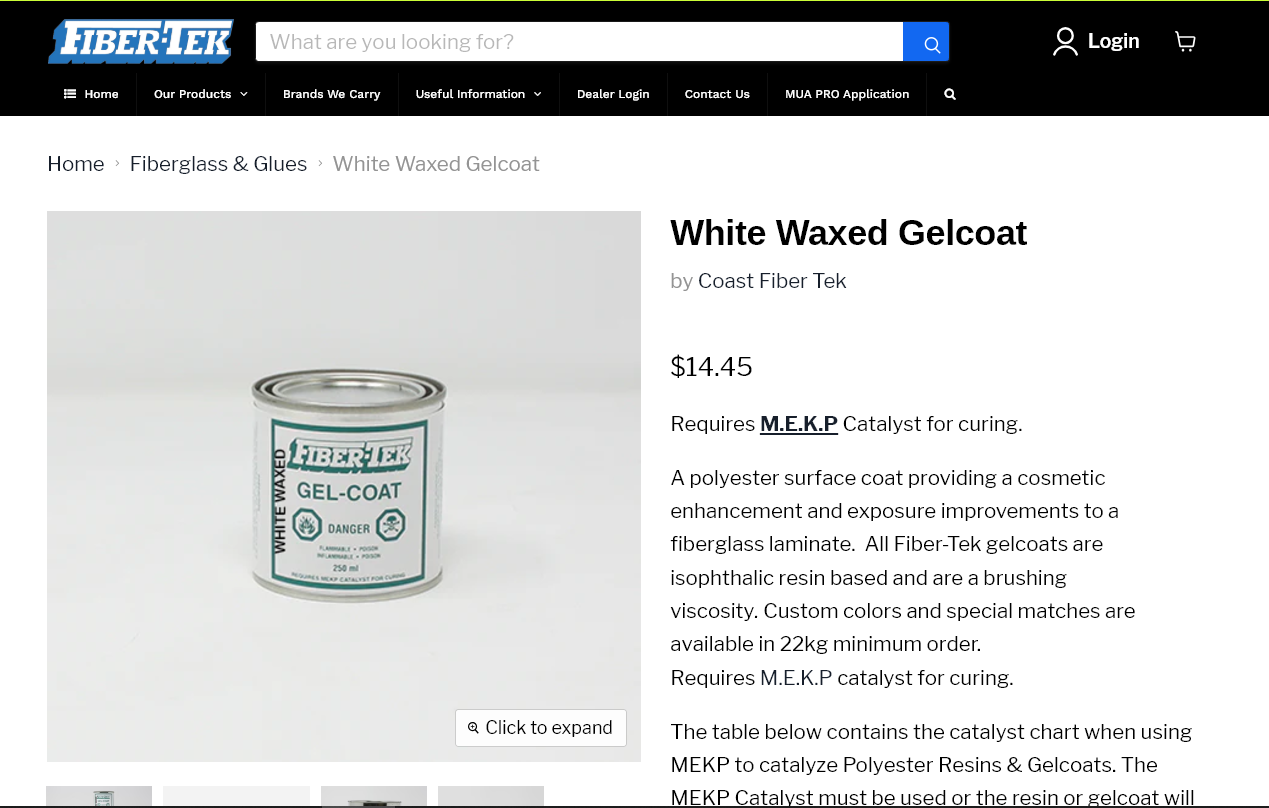The width and height of the screenshot is (1269, 808).
Task: Click the Fiberglass & Glues breadcrumb
Action: click(218, 164)
